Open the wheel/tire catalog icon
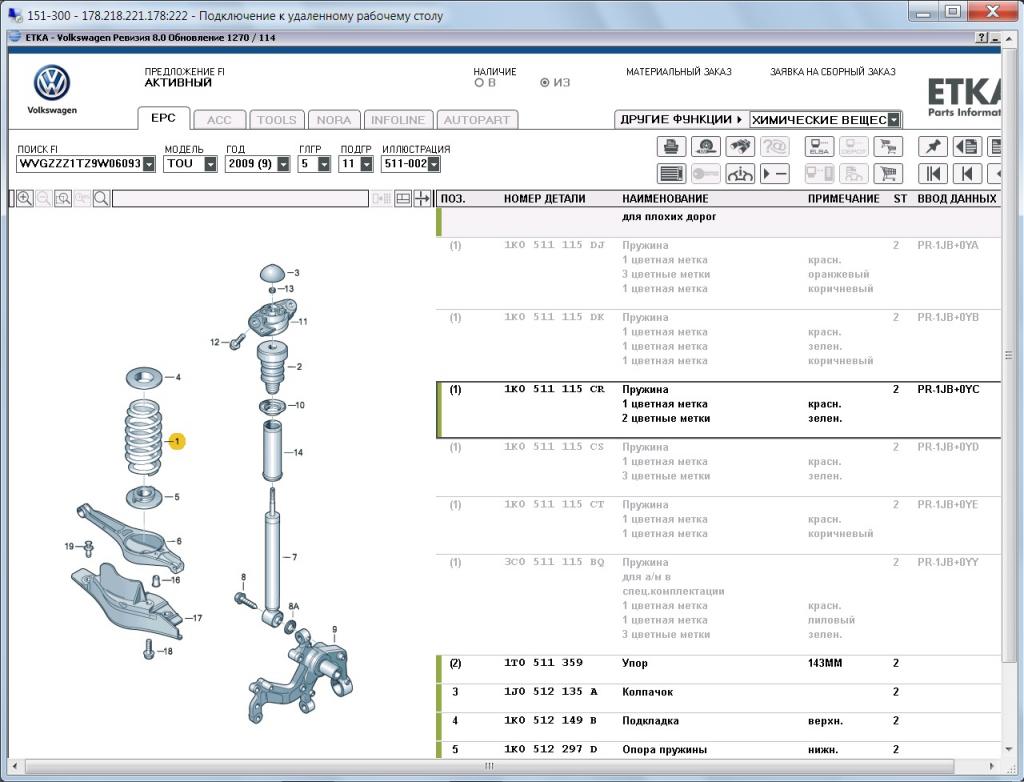1024x782 pixels. click(x=705, y=146)
